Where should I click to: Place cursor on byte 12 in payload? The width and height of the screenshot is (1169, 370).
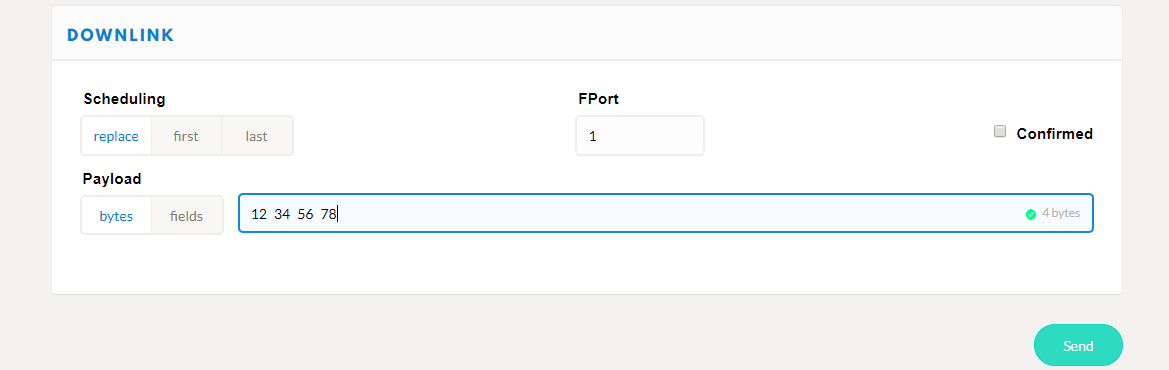click(259, 215)
